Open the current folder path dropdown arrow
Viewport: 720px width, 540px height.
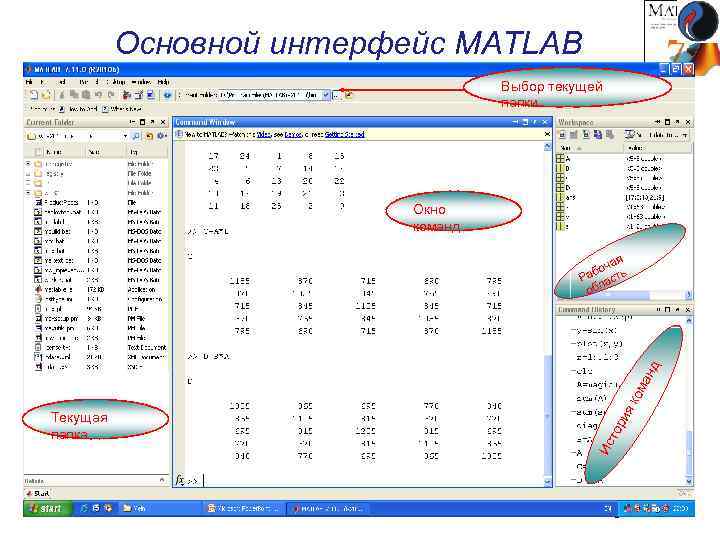[326, 95]
